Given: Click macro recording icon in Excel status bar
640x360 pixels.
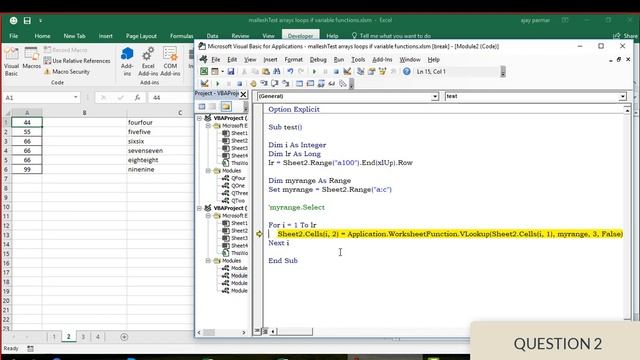Looking at the screenshot, I should point(30,349).
